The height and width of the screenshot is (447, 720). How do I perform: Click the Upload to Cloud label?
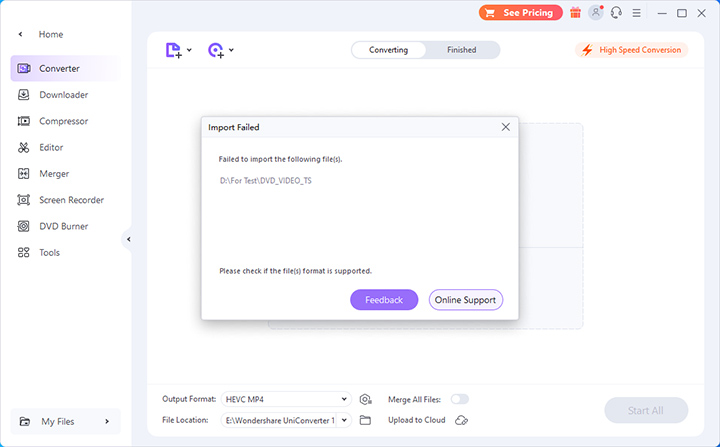pos(416,420)
